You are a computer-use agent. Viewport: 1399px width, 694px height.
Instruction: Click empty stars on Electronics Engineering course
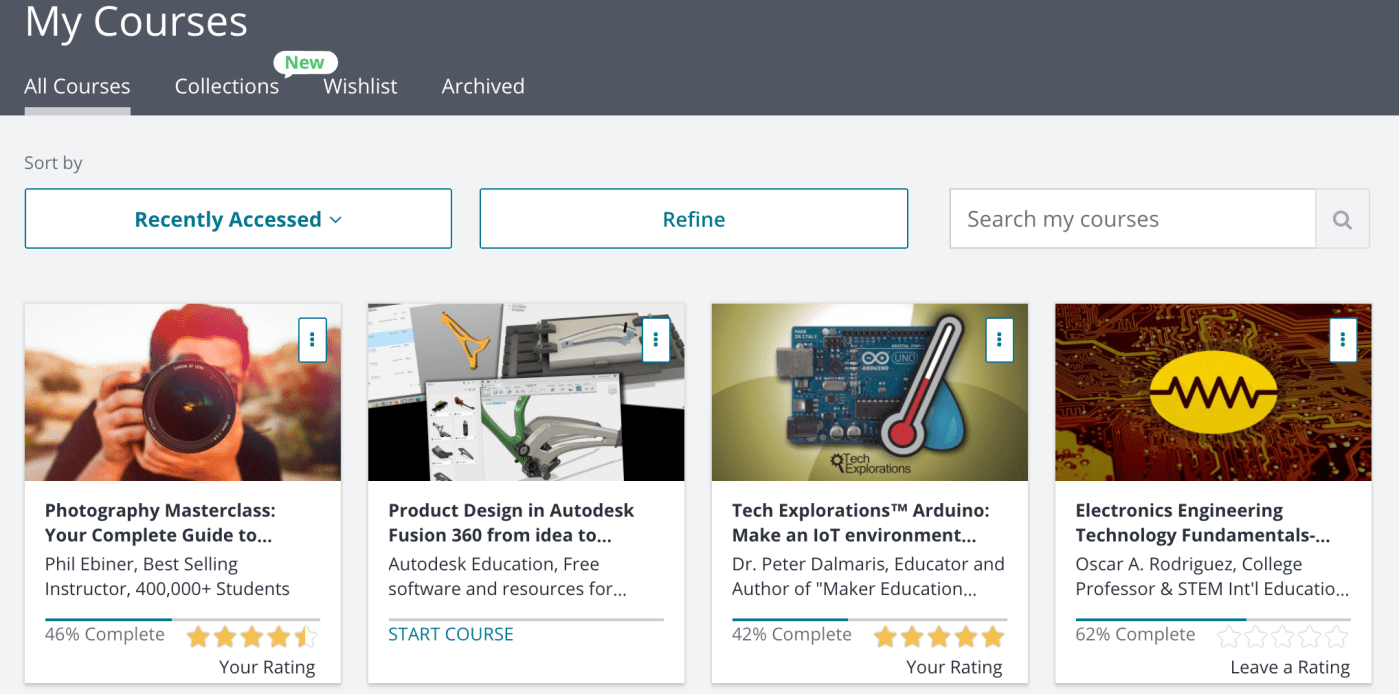click(x=1282, y=636)
